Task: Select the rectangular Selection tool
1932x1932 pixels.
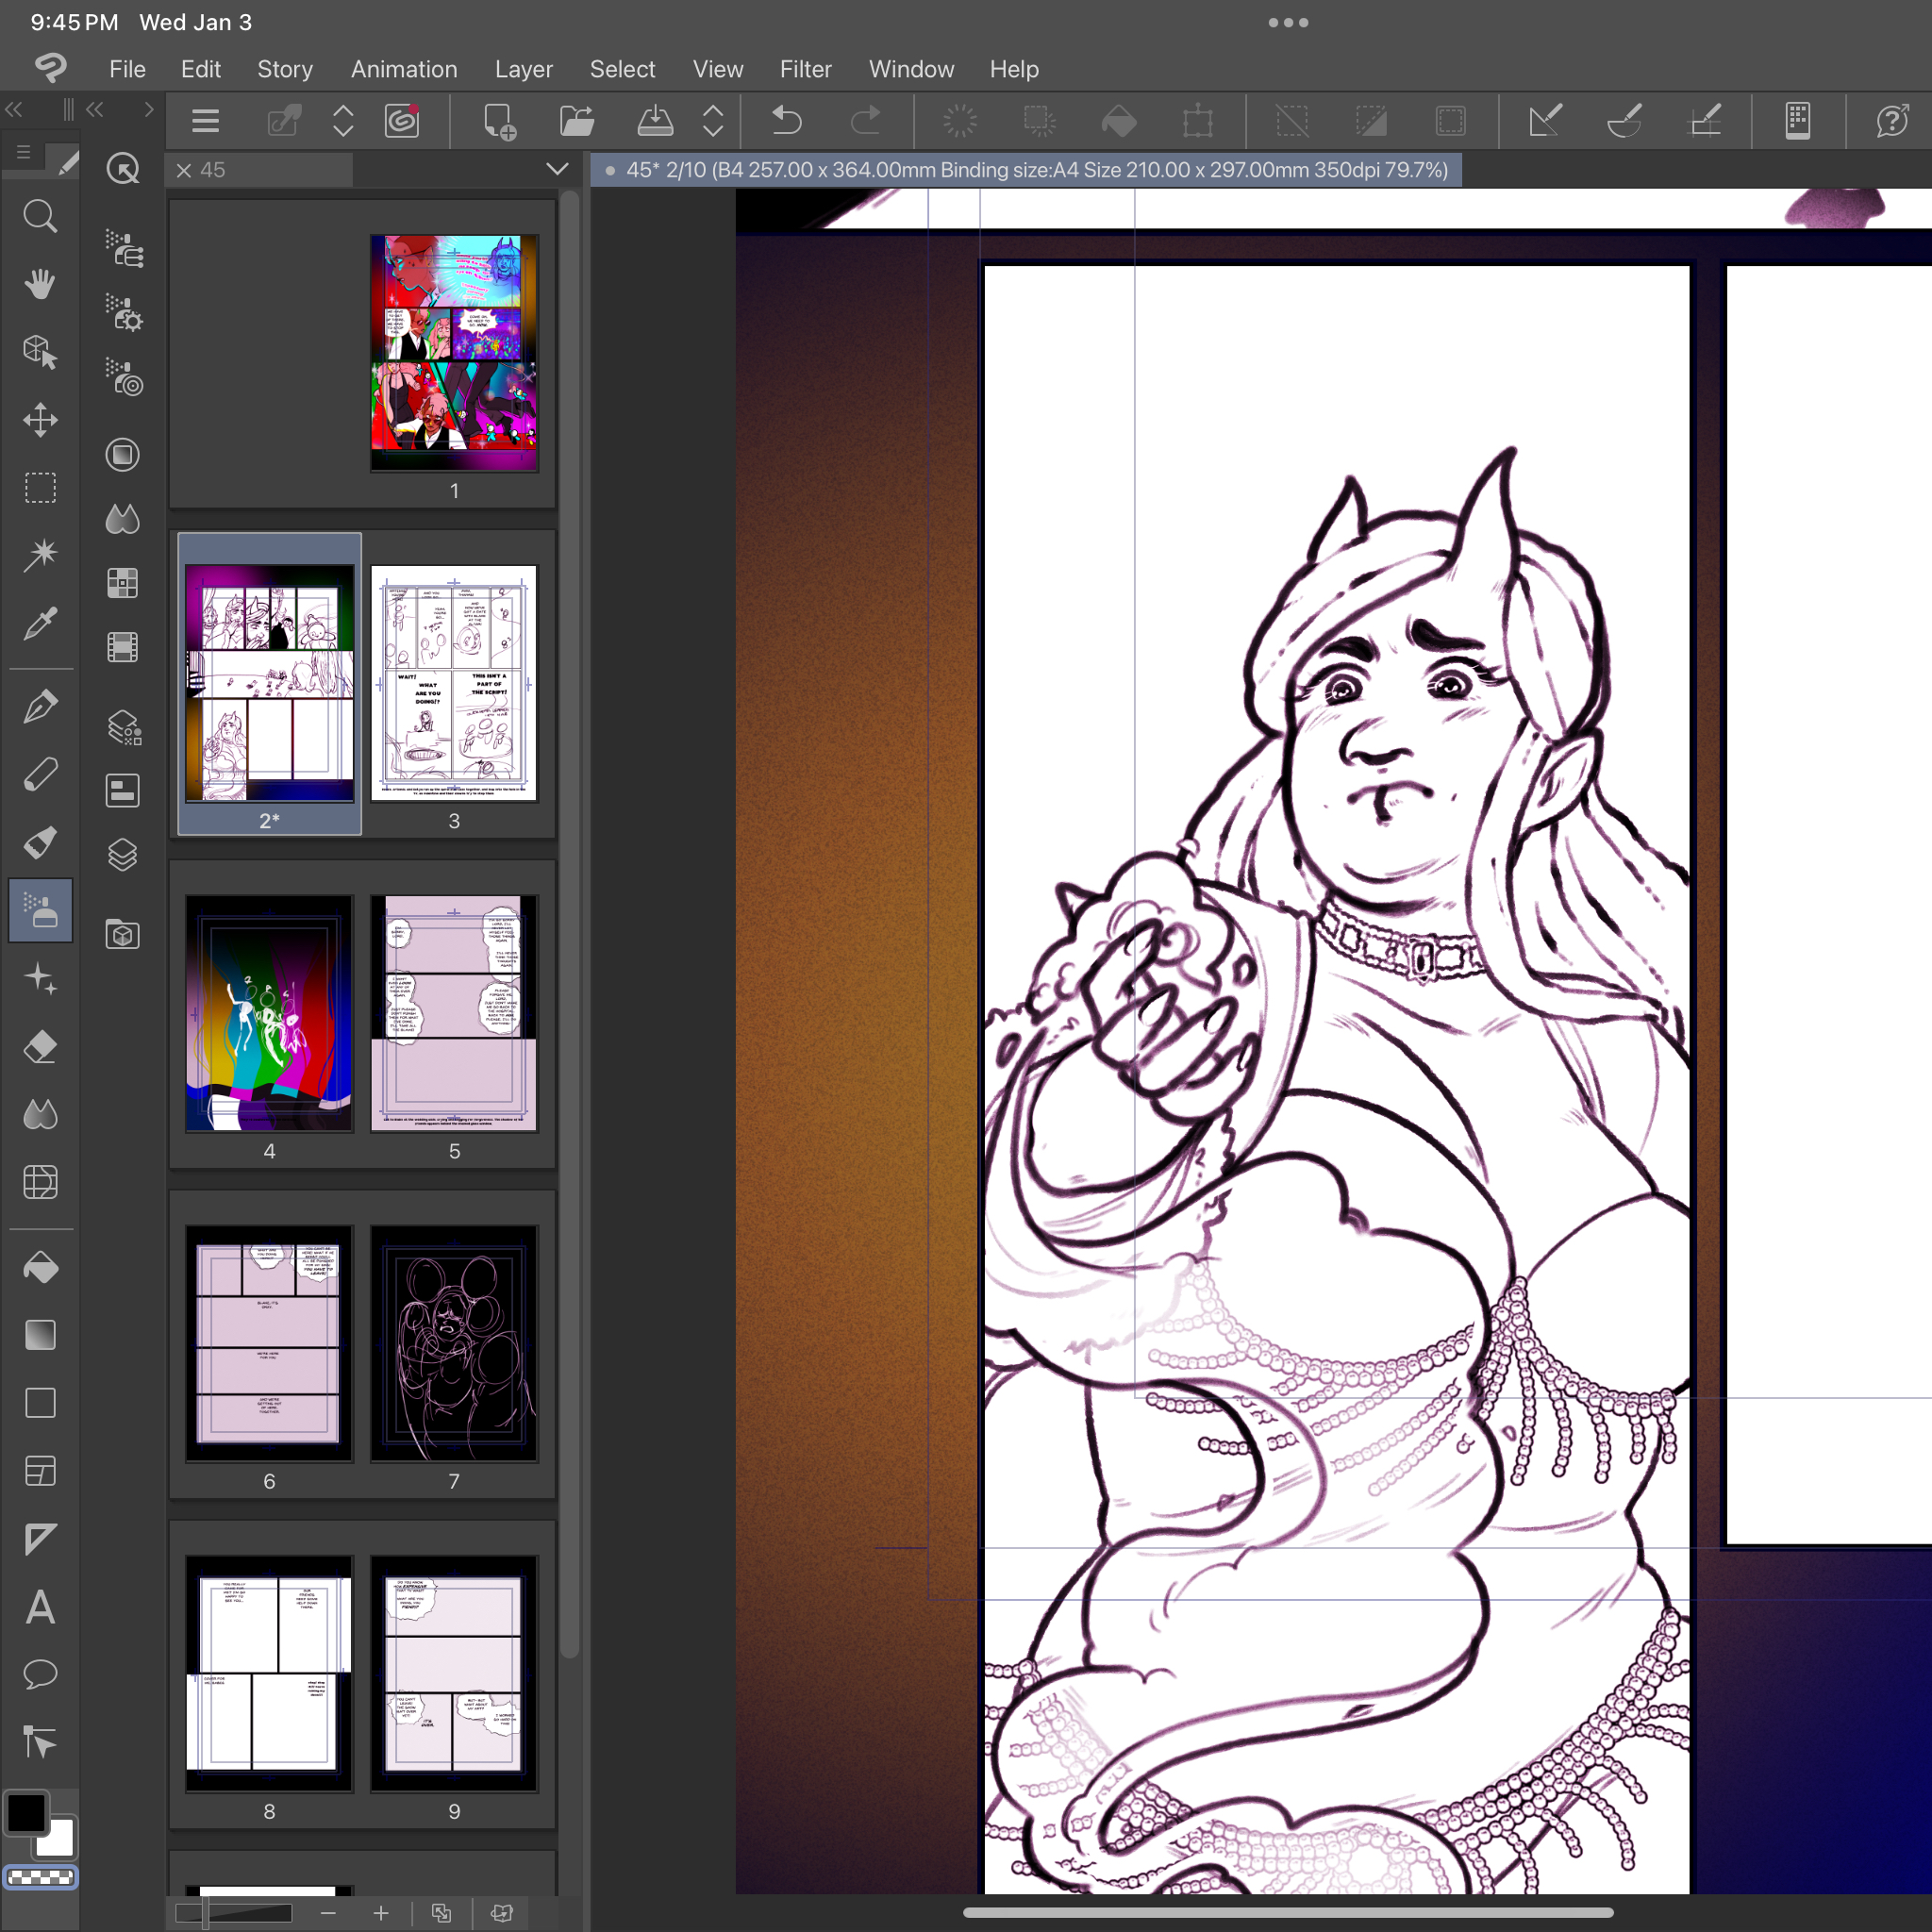Action: 40,488
